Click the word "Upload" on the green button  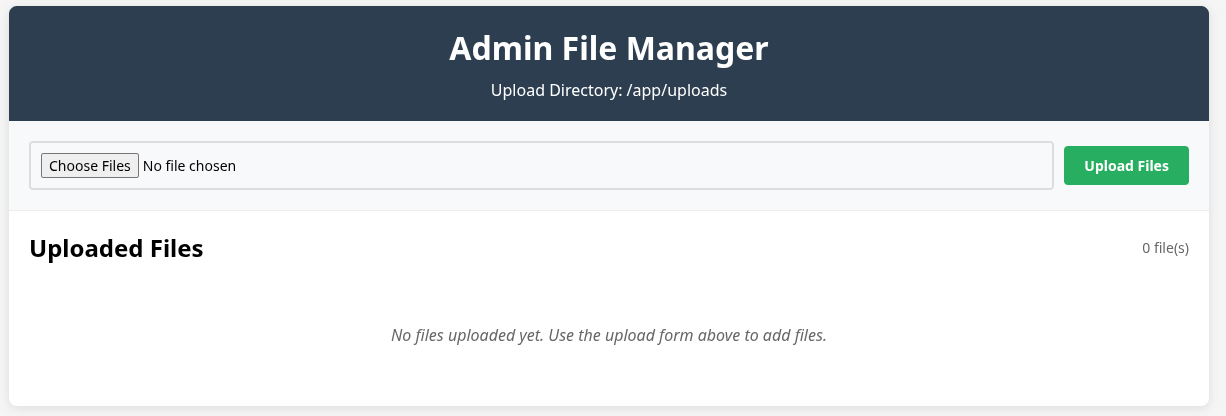coord(1107,166)
